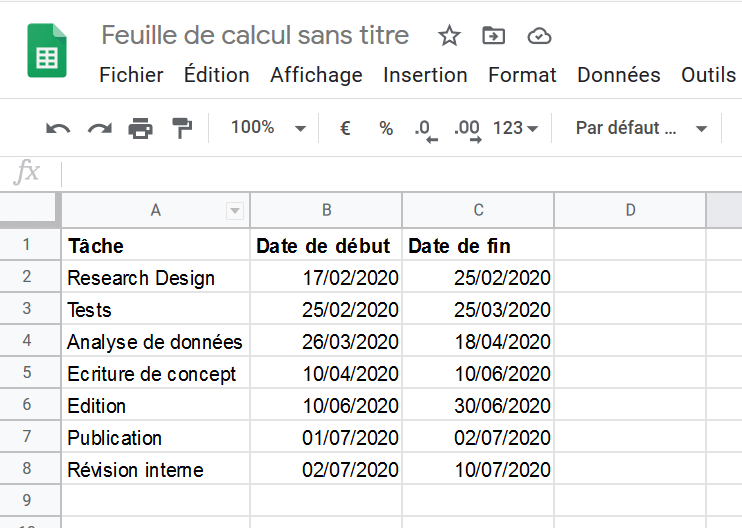Viewport: 742px width, 528px height.
Task: Select the Révision interne cell
Action: [x=156, y=469]
